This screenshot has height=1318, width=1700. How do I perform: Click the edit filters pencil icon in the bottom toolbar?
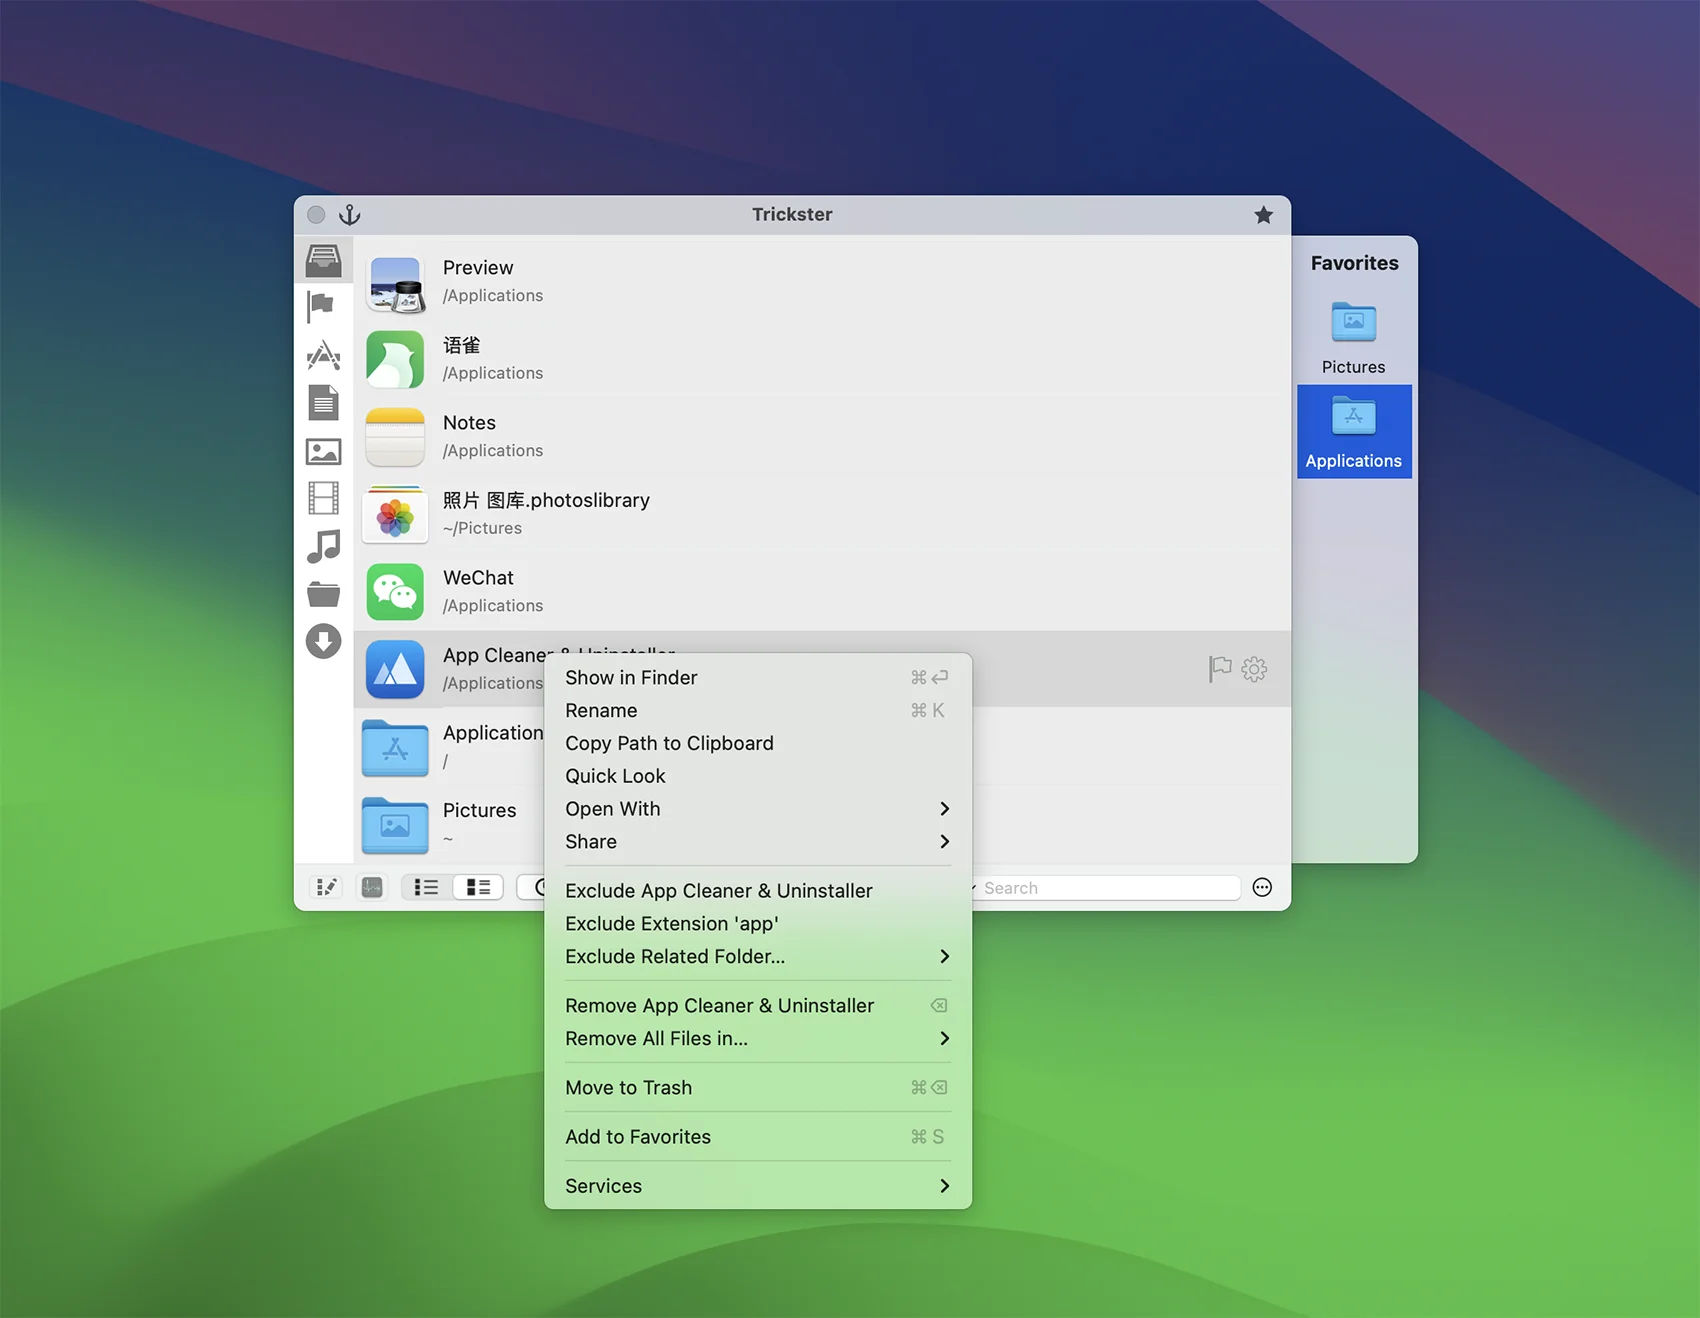pyautogui.click(x=326, y=887)
